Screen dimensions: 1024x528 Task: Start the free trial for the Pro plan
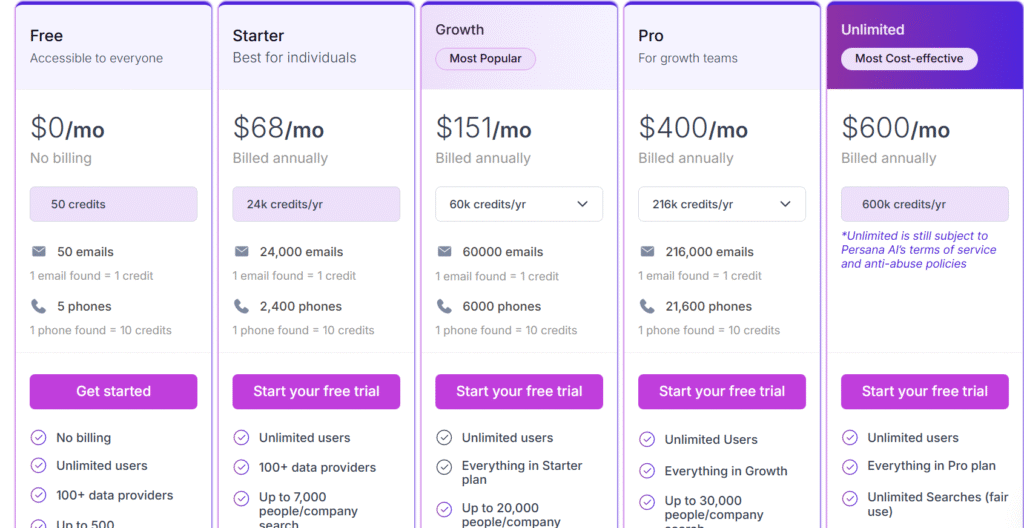click(722, 391)
